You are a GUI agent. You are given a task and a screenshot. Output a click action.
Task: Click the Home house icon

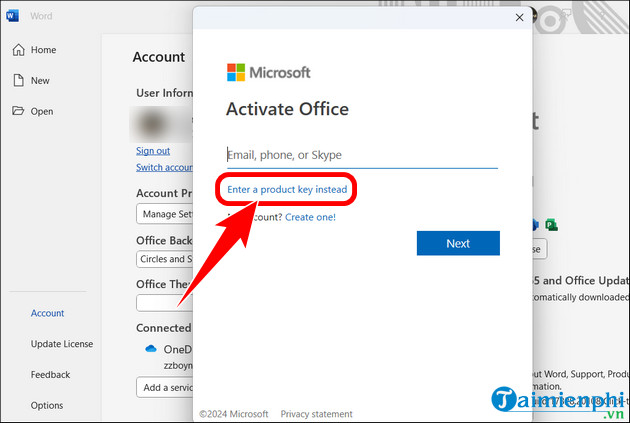(18, 49)
